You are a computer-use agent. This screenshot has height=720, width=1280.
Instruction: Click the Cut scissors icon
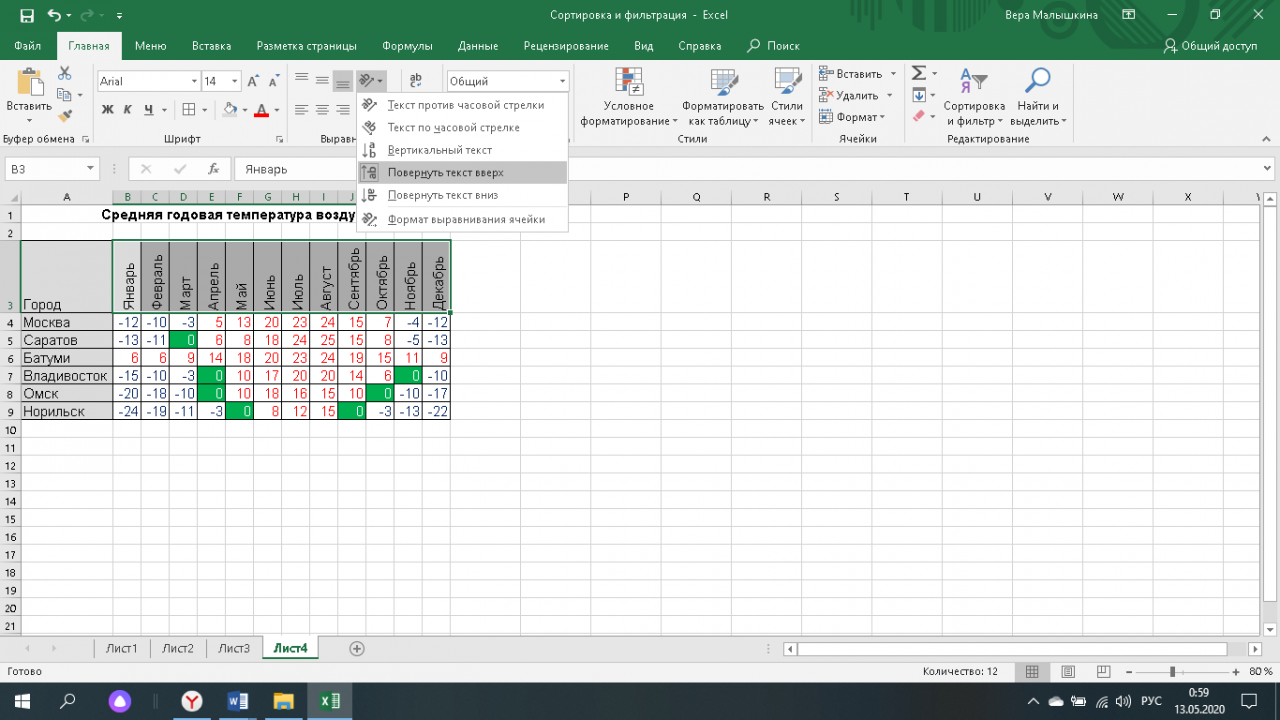(65, 74)
